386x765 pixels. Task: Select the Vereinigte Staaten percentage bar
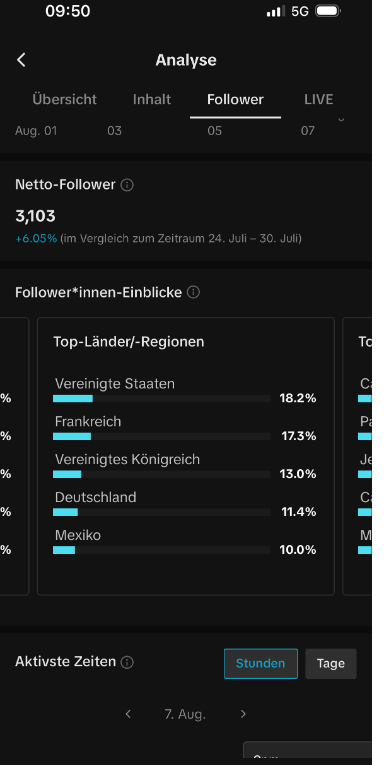pos(162,399)
